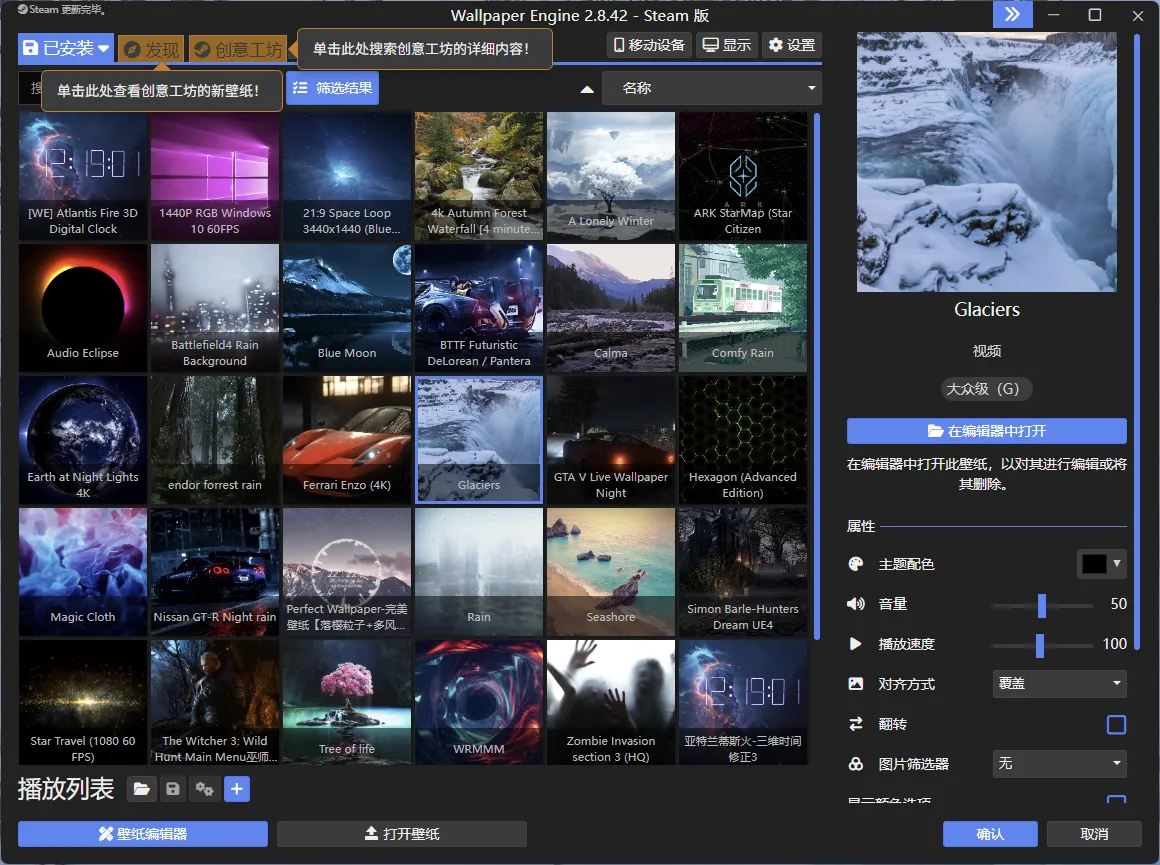1160x865 pixels.
Task: Click 播放速度 speed slider handle
Action: tap(1039, 645)
